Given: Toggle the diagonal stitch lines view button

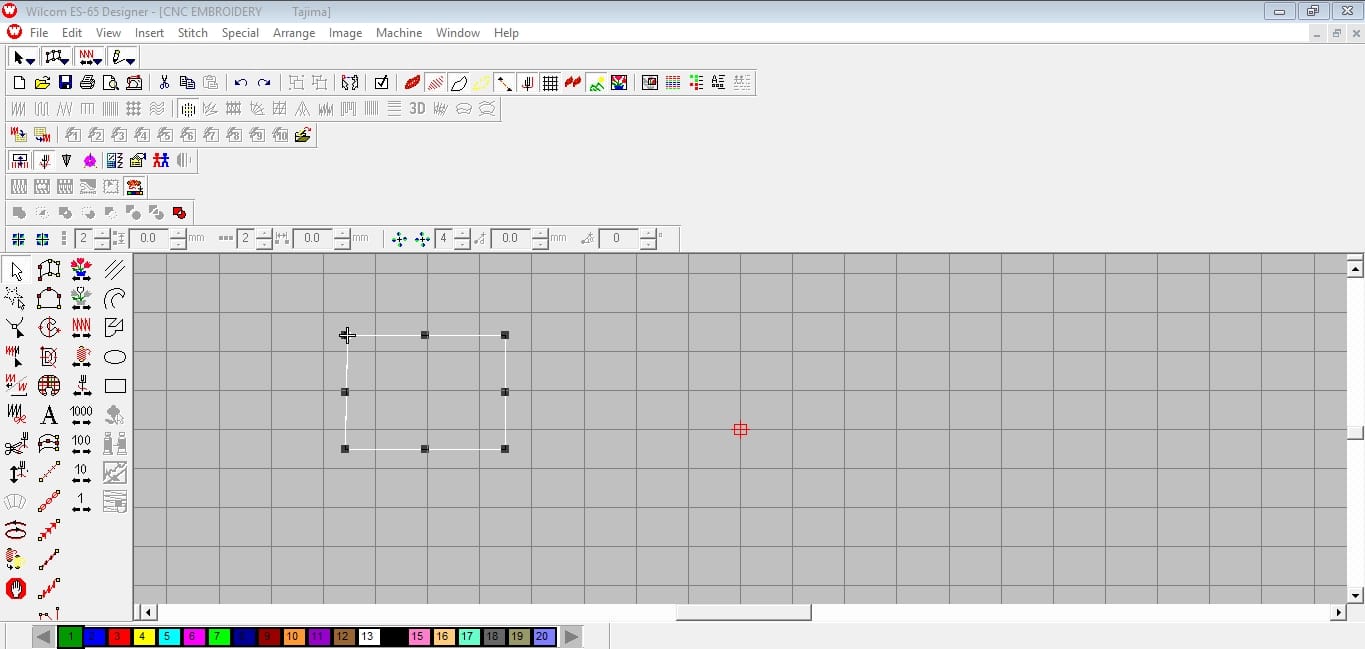Looking at the screenshot, I should [435, 83].
